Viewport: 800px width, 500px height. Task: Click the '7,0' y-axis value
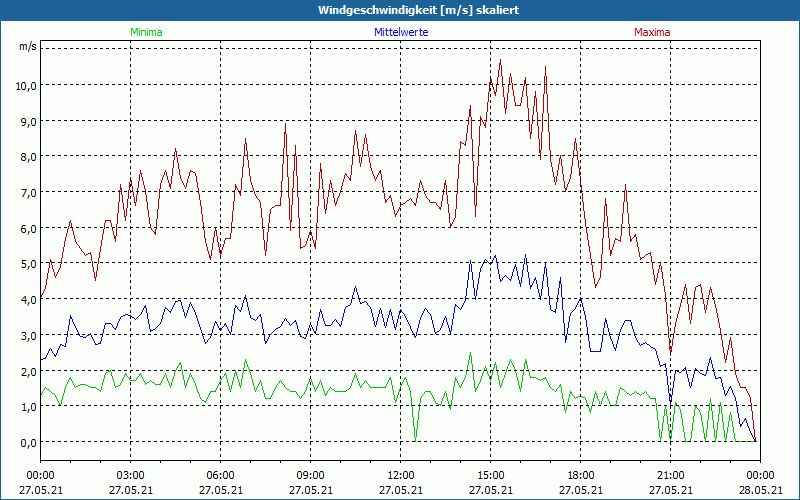(x=29, y=193)
